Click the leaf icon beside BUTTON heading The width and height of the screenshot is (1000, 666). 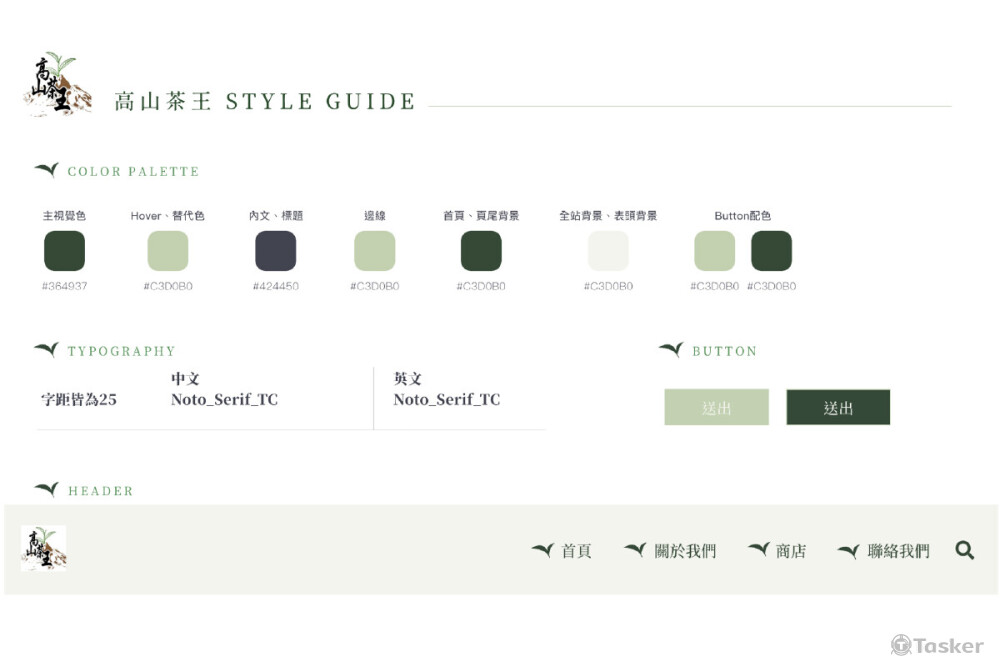pyautogui.click(x=671, y=350)
